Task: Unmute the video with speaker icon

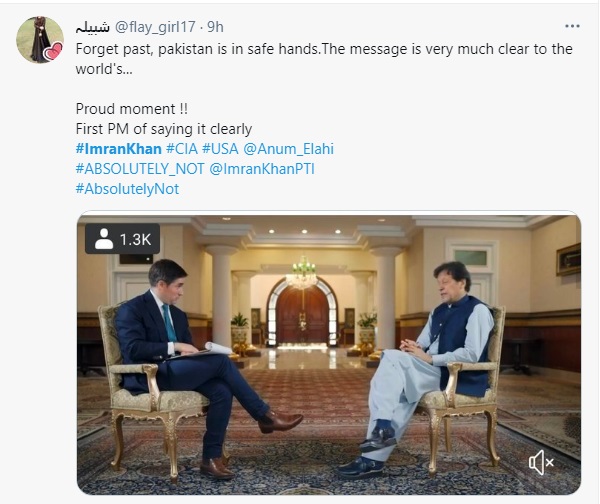Action: coord(541,461)
